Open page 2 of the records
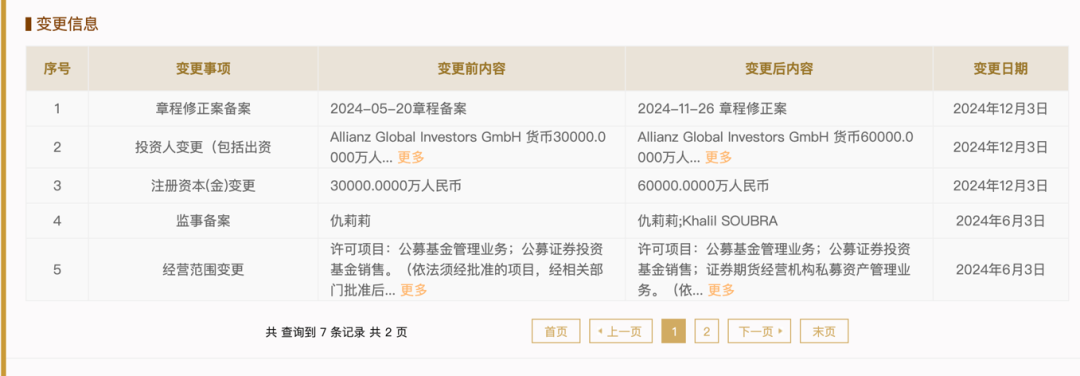 (707, 331)
